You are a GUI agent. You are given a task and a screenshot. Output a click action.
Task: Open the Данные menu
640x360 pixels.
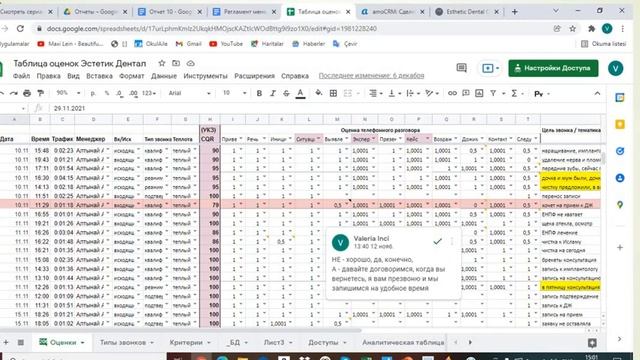[x=164, y=76]
